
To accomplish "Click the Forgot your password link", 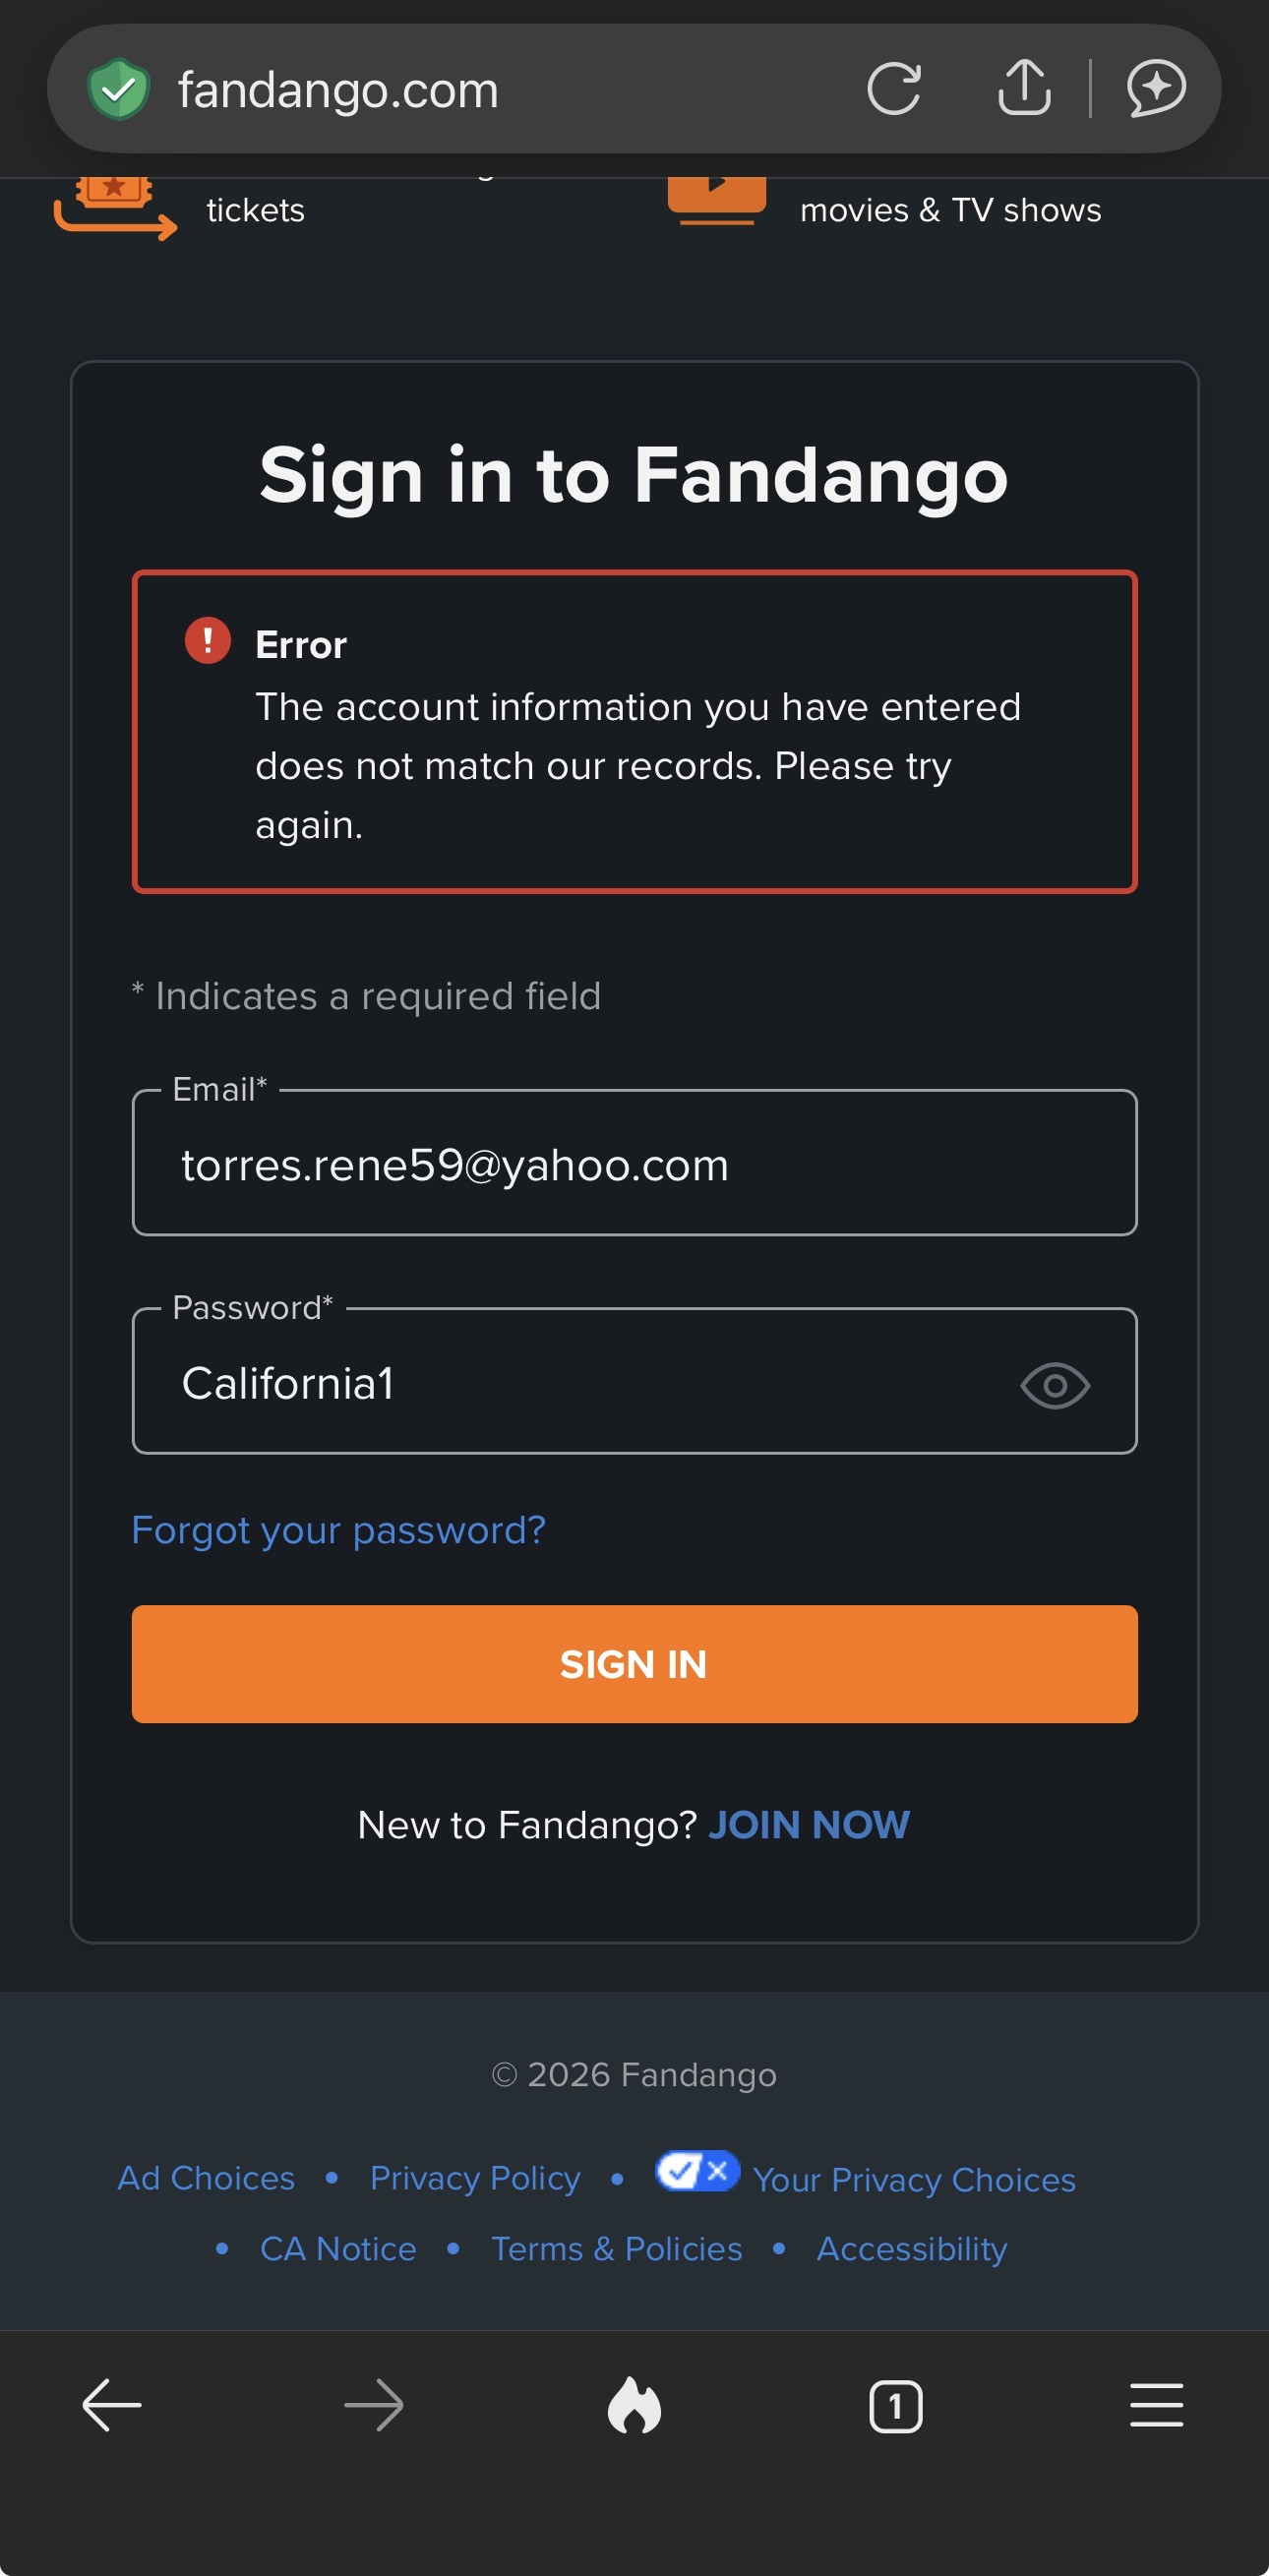I will (338, 1530).
